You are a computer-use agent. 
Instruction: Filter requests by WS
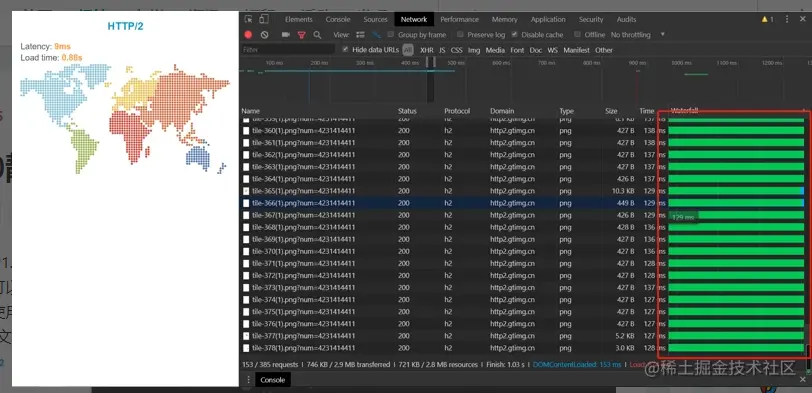click(553, 50)
